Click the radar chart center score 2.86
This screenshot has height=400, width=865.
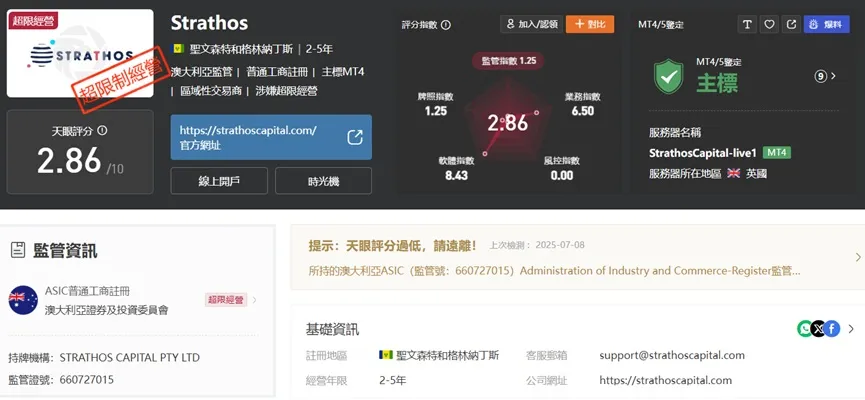point(508,123)
